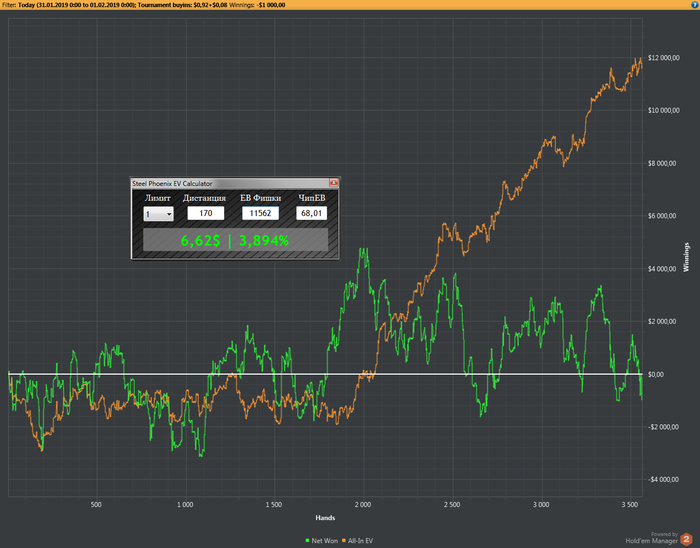The image size is (700, 548).
Task: Click the Winnings axis title
Action: click(686, 257)
